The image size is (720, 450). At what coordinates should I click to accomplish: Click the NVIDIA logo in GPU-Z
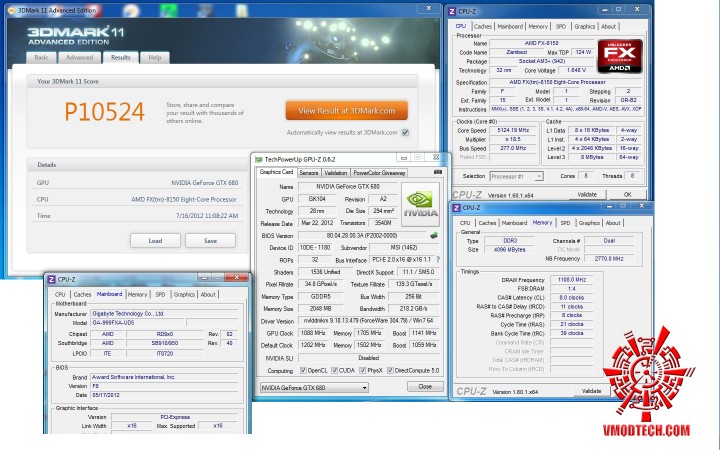click(420, 204)
